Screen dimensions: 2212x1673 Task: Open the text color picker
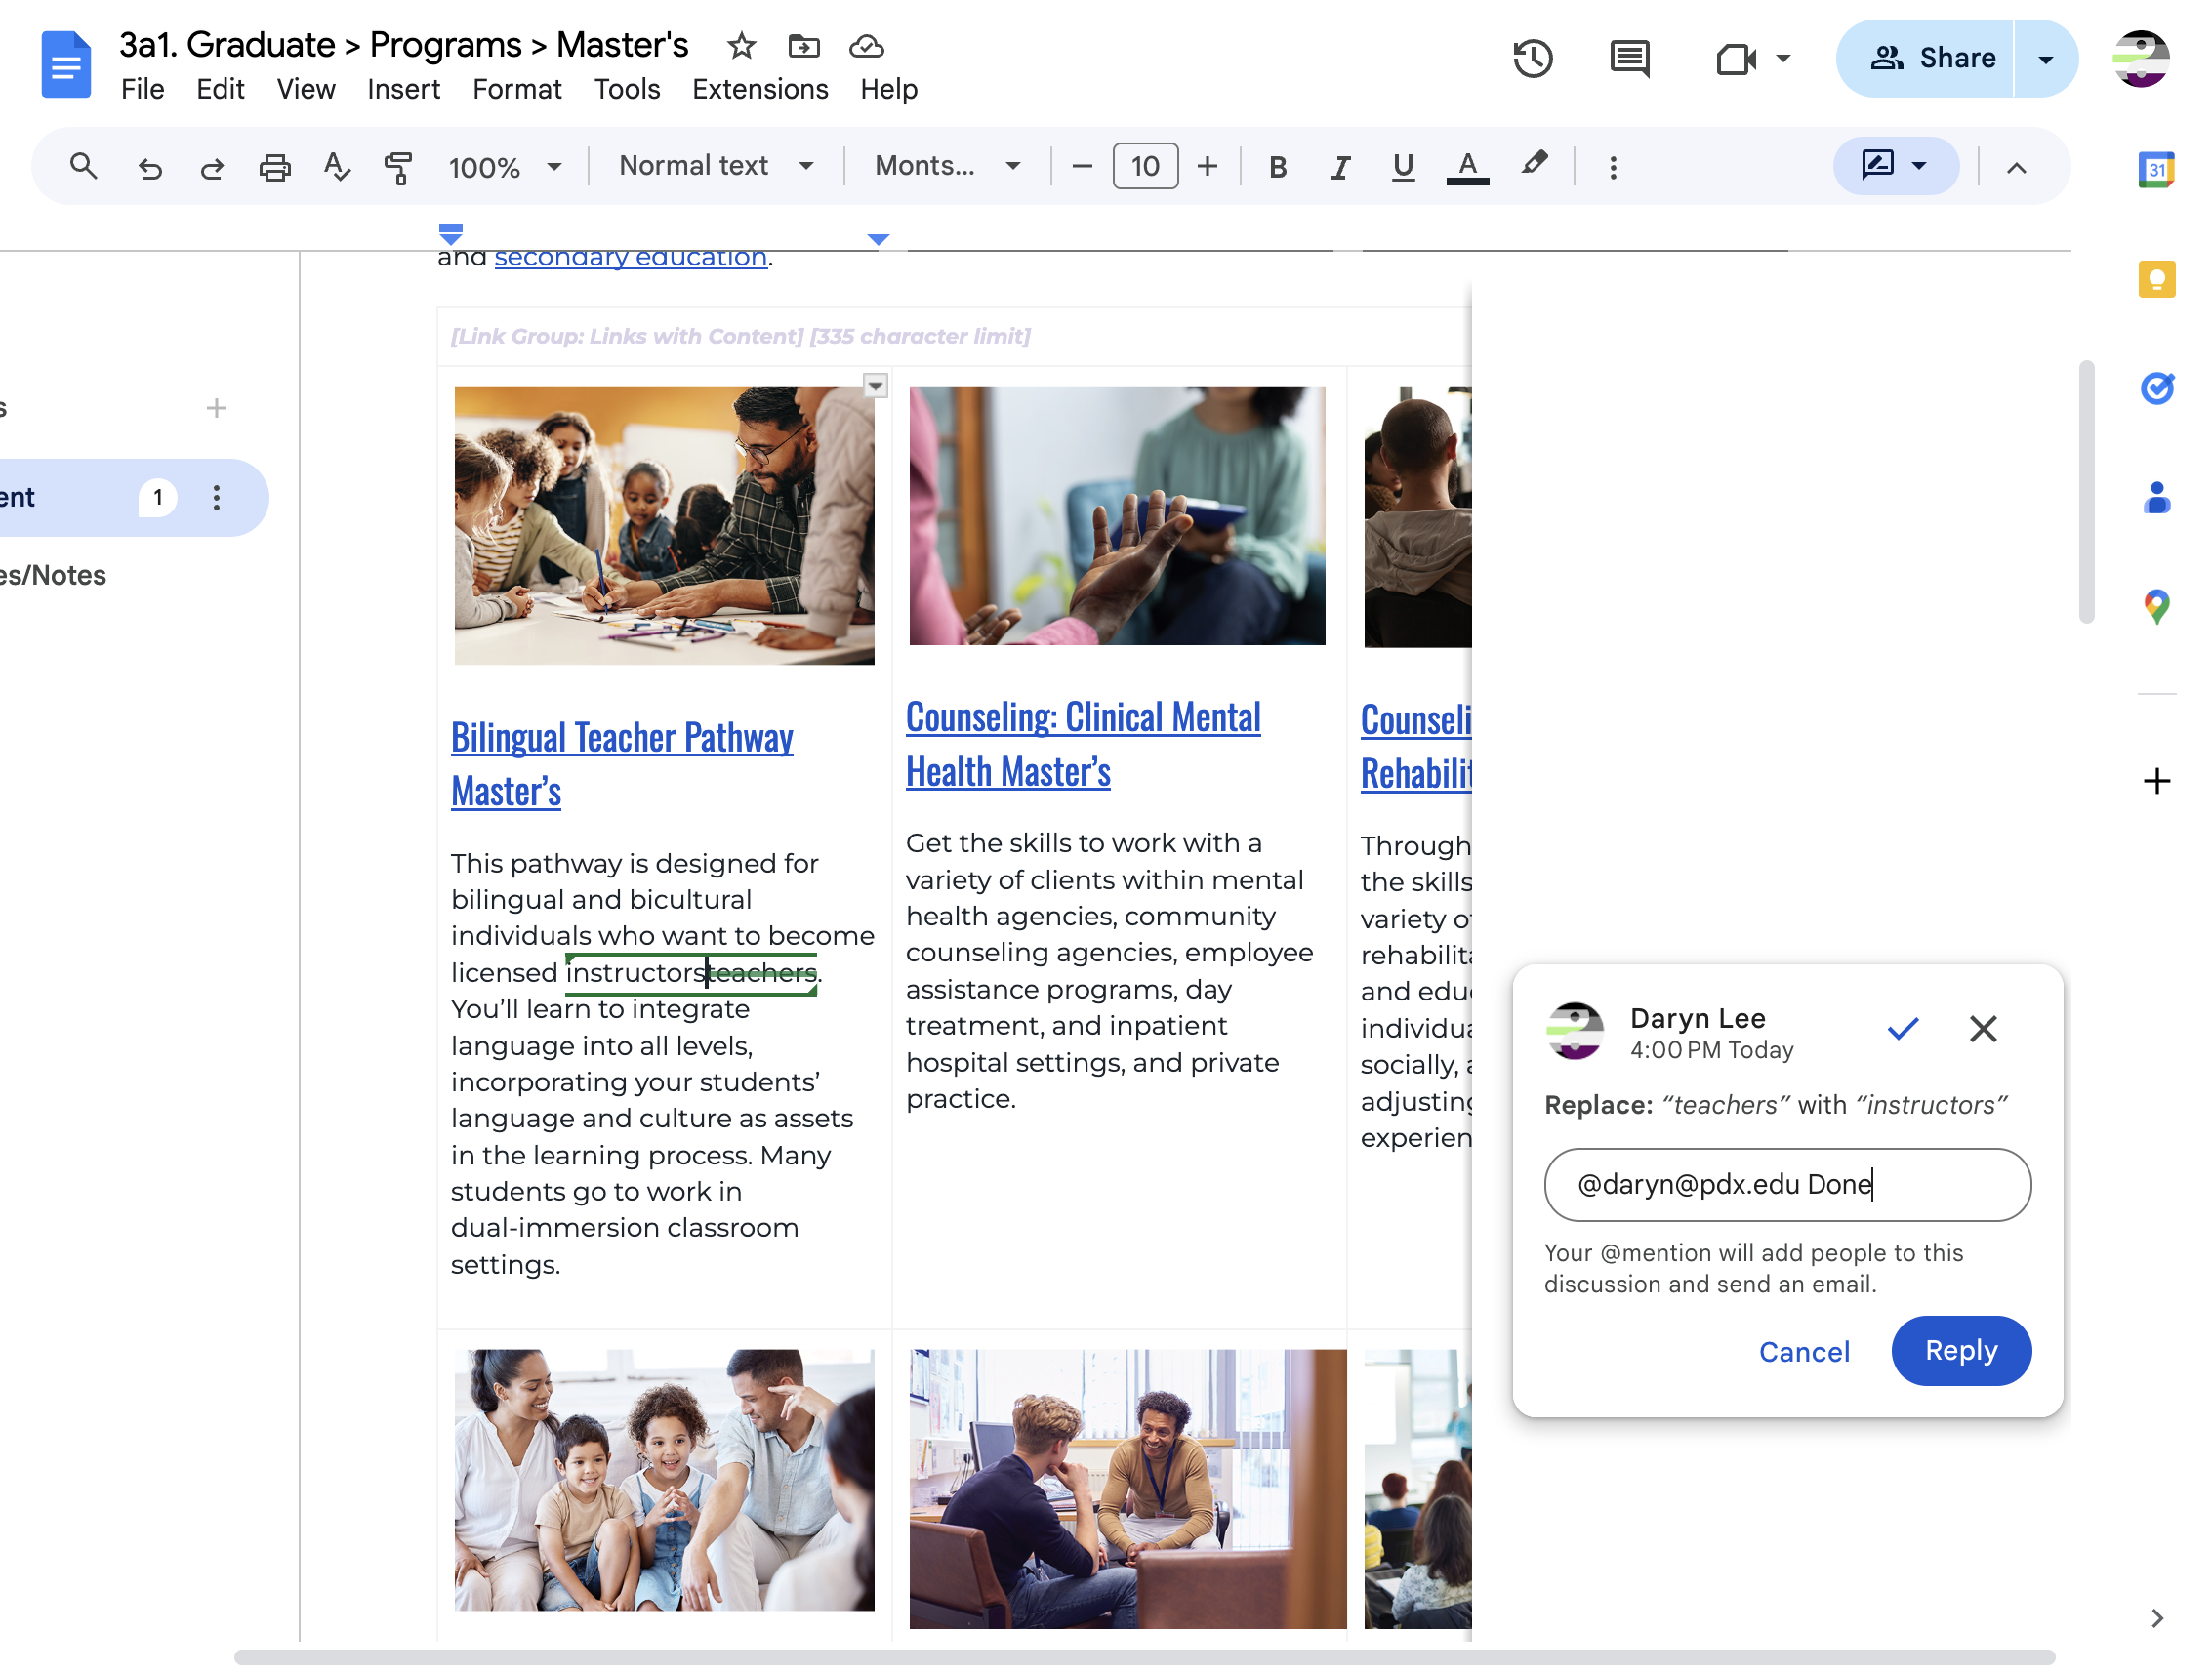pos(1467,167)
